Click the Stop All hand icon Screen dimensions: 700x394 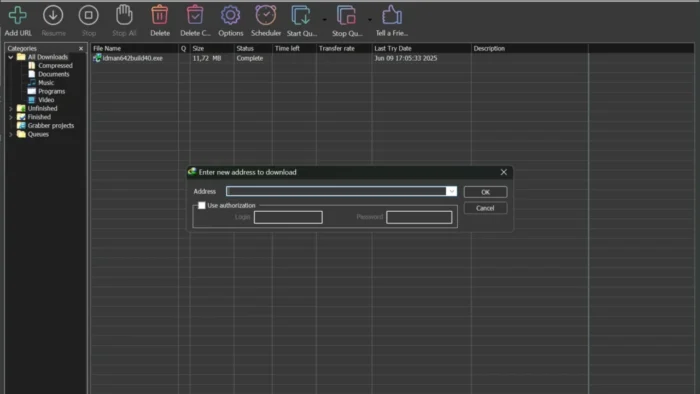124,15
